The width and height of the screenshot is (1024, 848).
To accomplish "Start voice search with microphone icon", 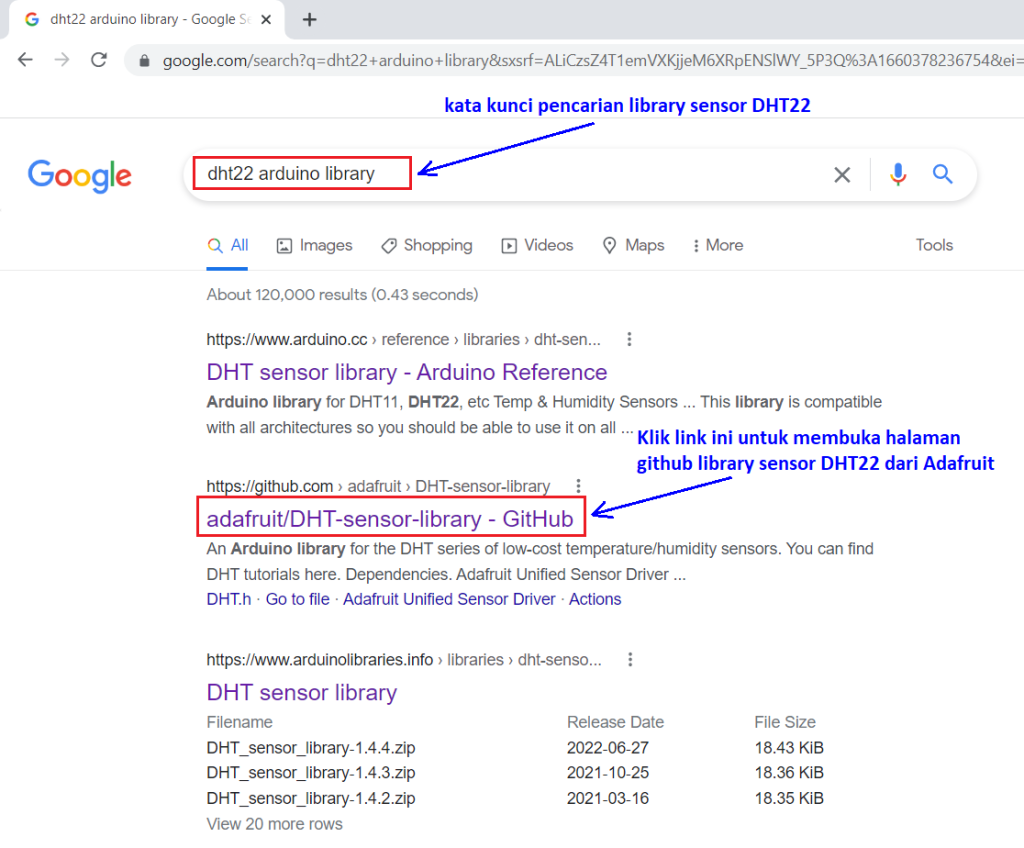I will coord(898,175).
